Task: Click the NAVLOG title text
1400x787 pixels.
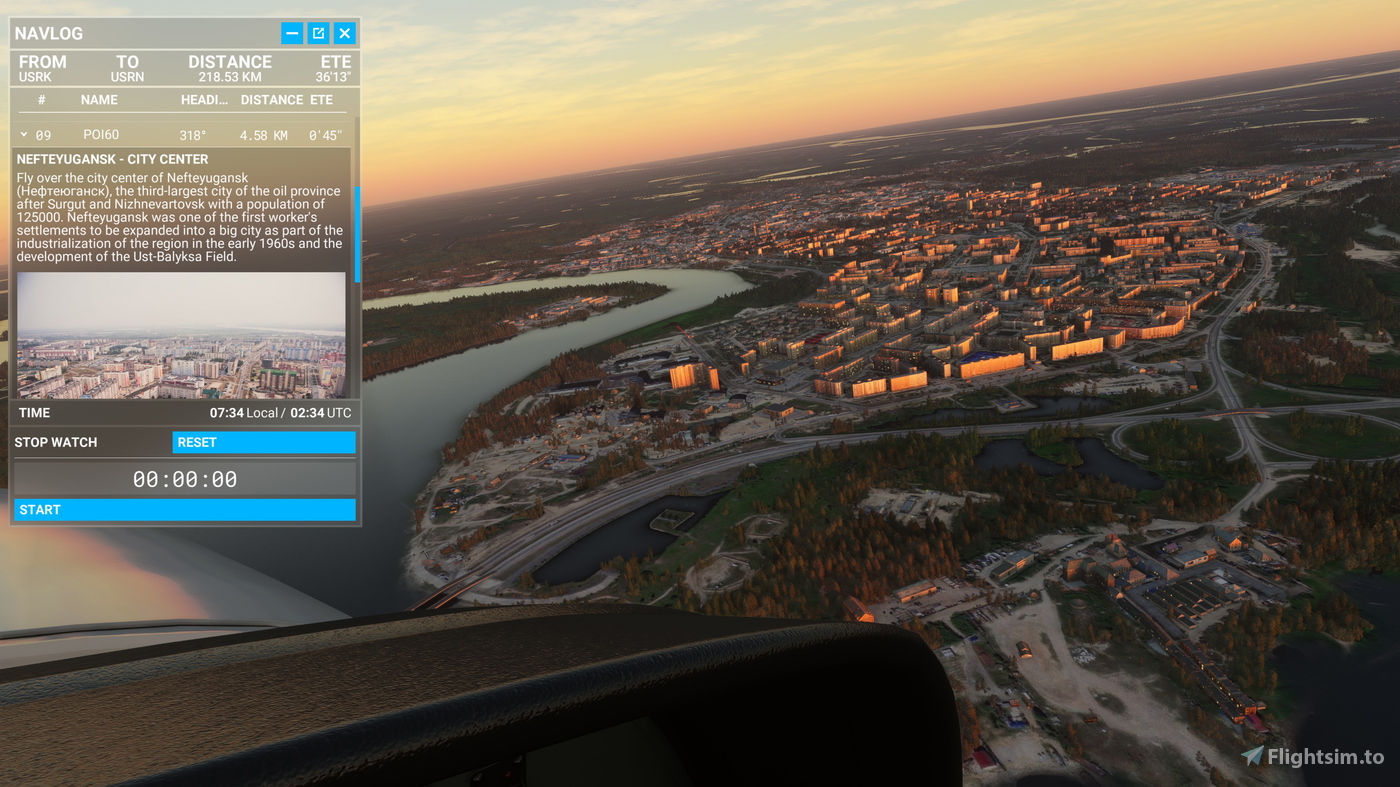Action: pos(48,33)
